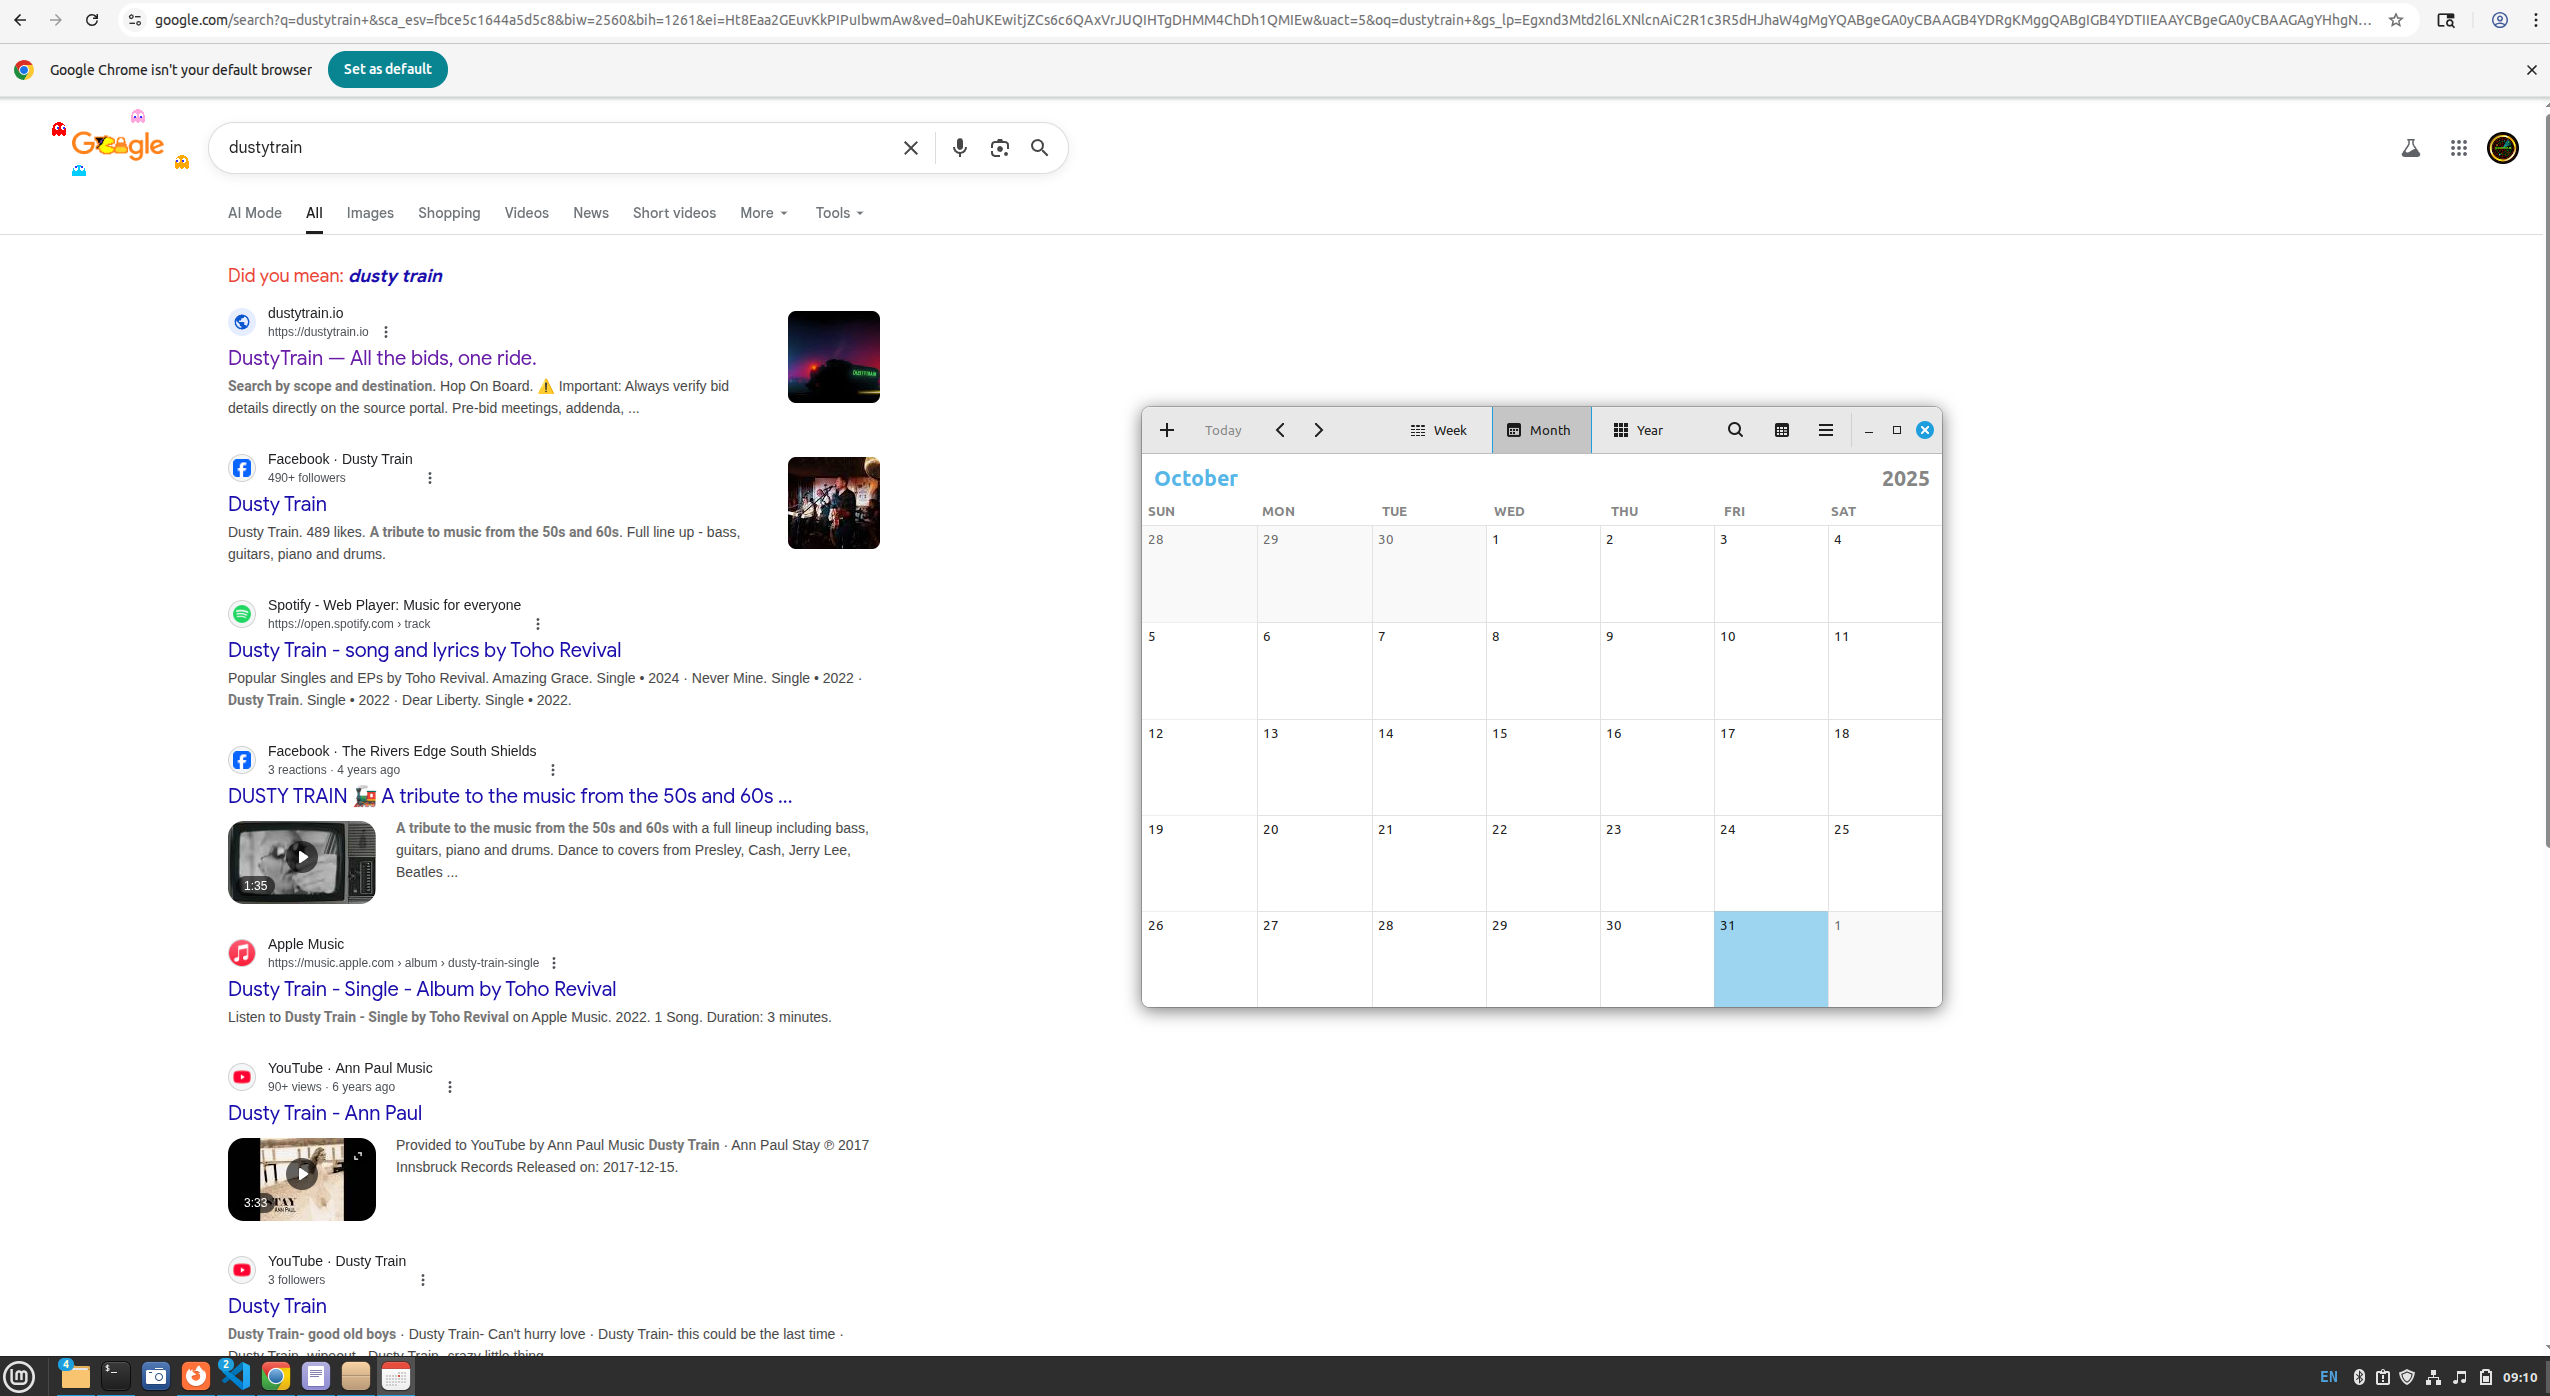Play the Dusty Train Ann Paul video thumbnail

301,1174
